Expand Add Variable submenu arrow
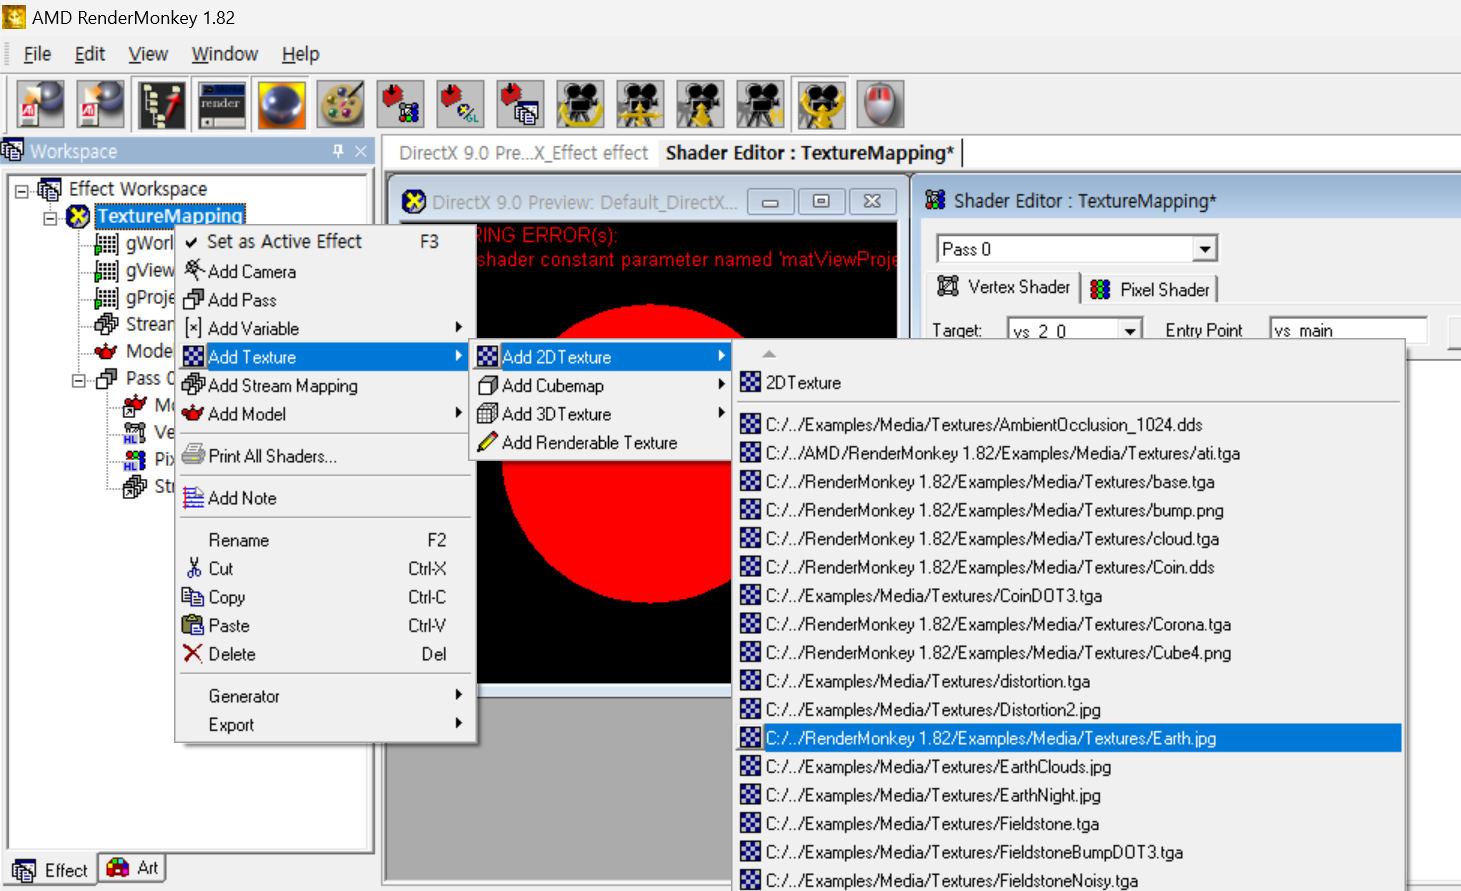Viewport: 1461px width, 891px height. [459, 327]
